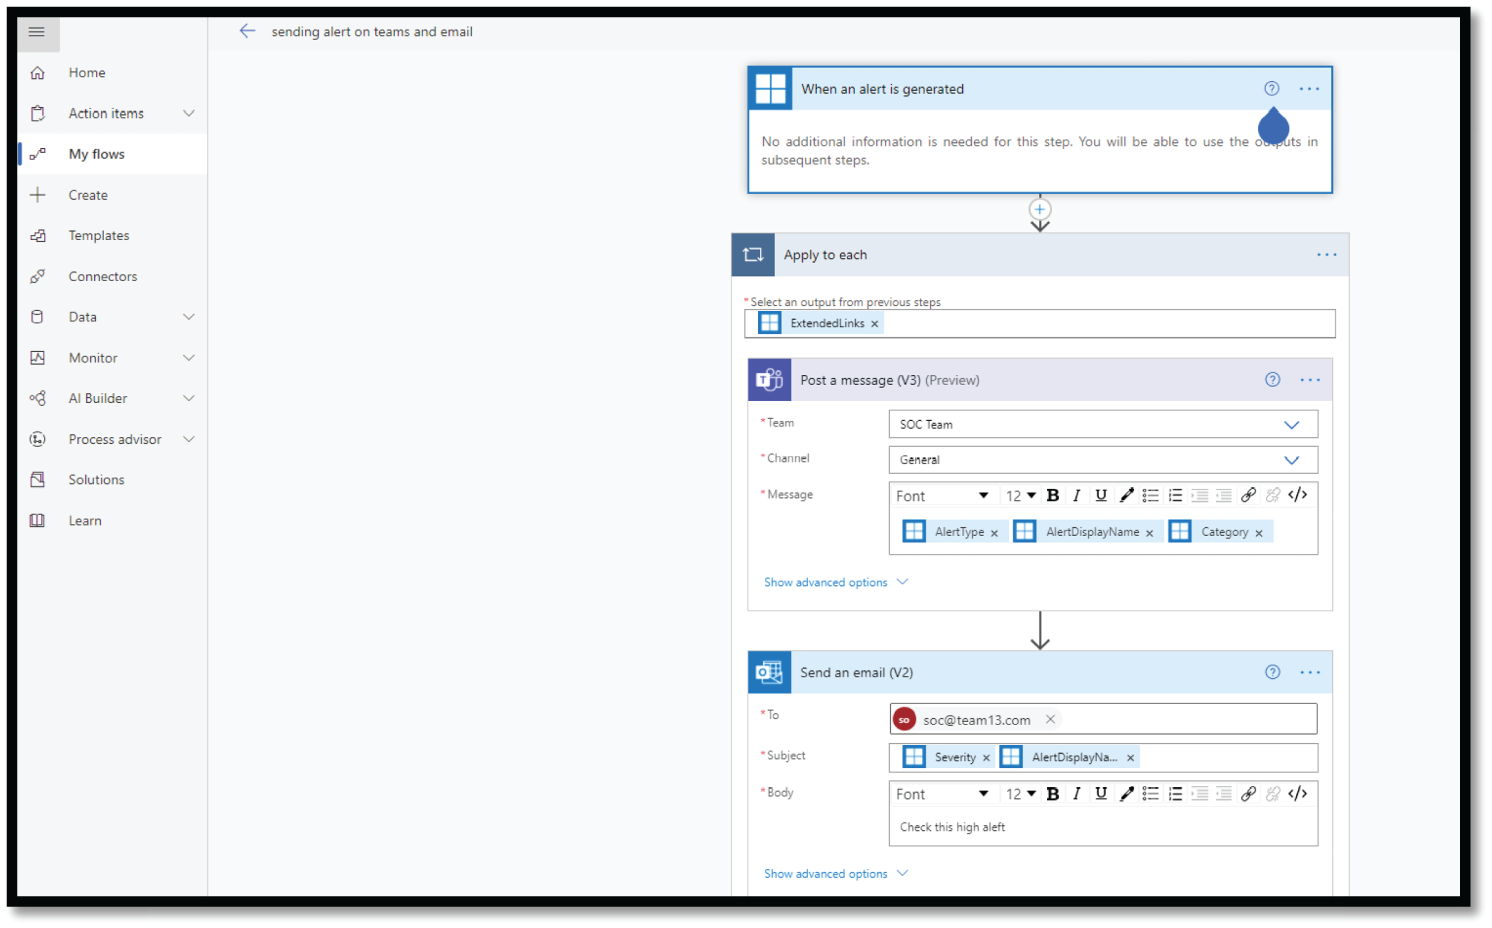
Task: Toggle underline in Message editor
Action: coord(1101,496)
